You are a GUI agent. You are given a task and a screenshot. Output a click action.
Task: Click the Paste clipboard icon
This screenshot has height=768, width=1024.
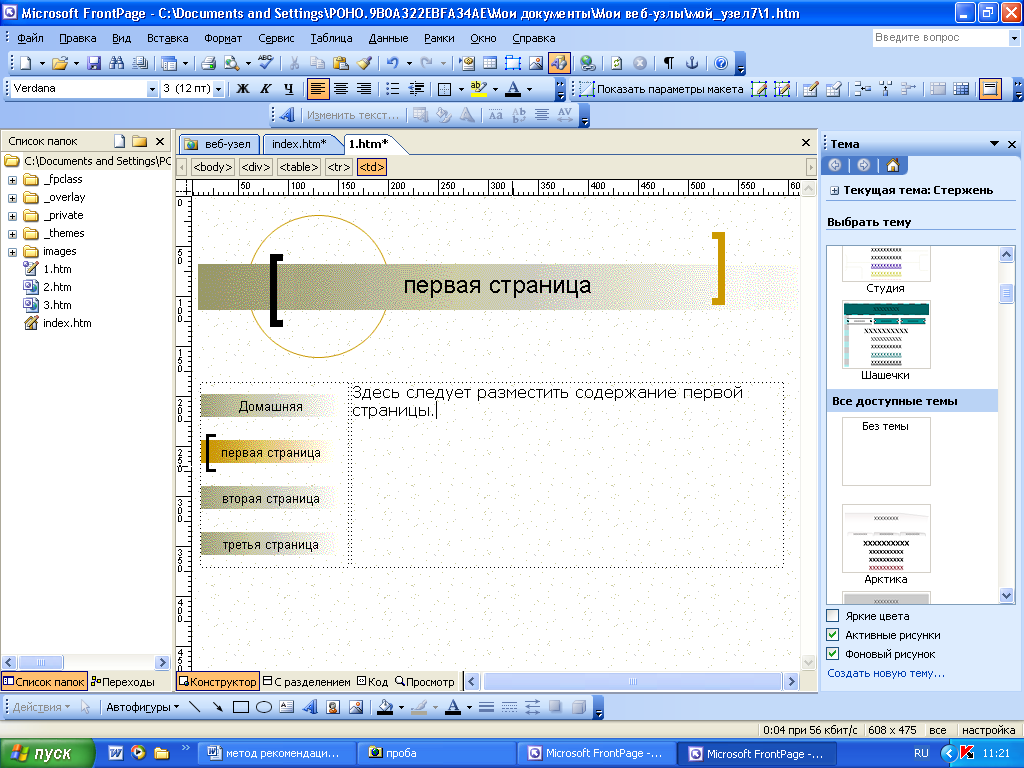(340, 63)
